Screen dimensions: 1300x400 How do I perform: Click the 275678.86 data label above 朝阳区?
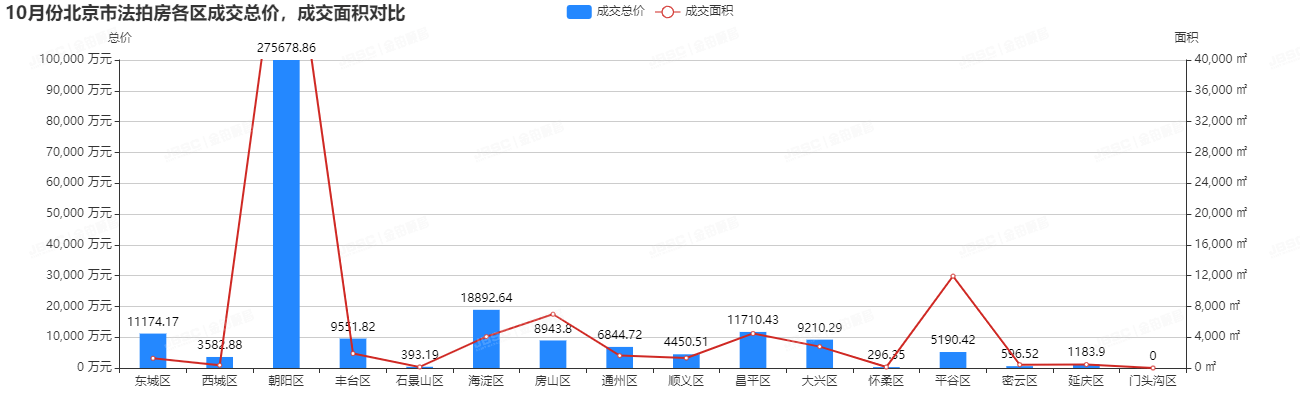pos(286,47)
